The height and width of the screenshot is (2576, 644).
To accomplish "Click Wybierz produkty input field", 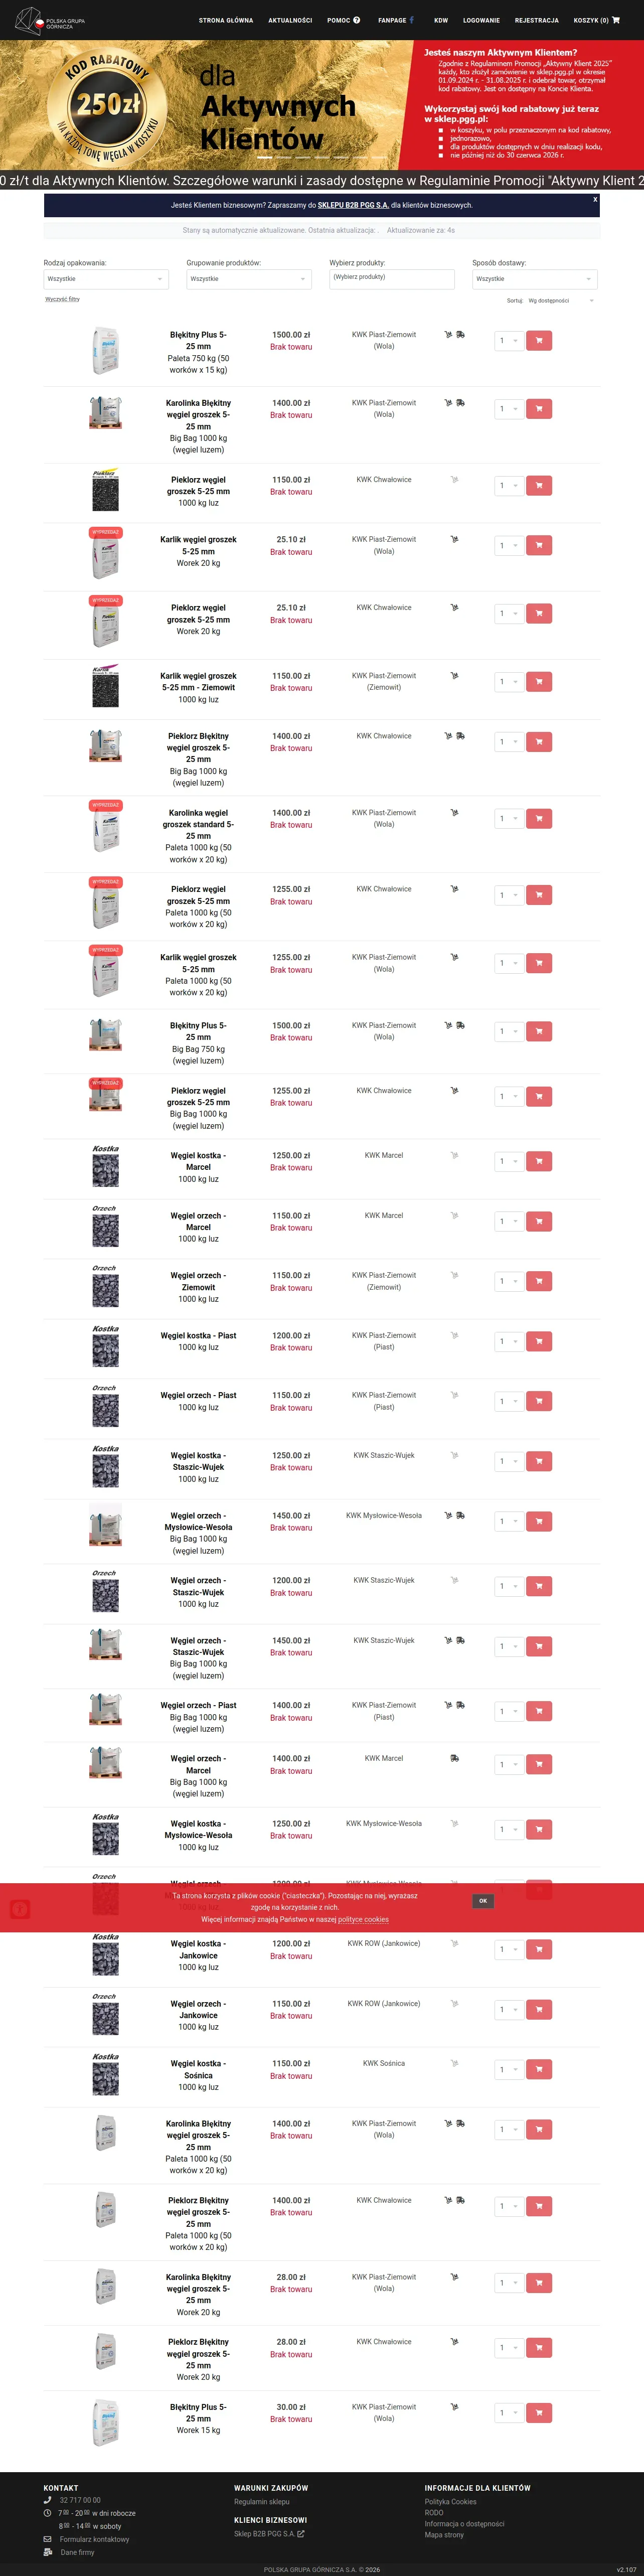I will [392, 279].
